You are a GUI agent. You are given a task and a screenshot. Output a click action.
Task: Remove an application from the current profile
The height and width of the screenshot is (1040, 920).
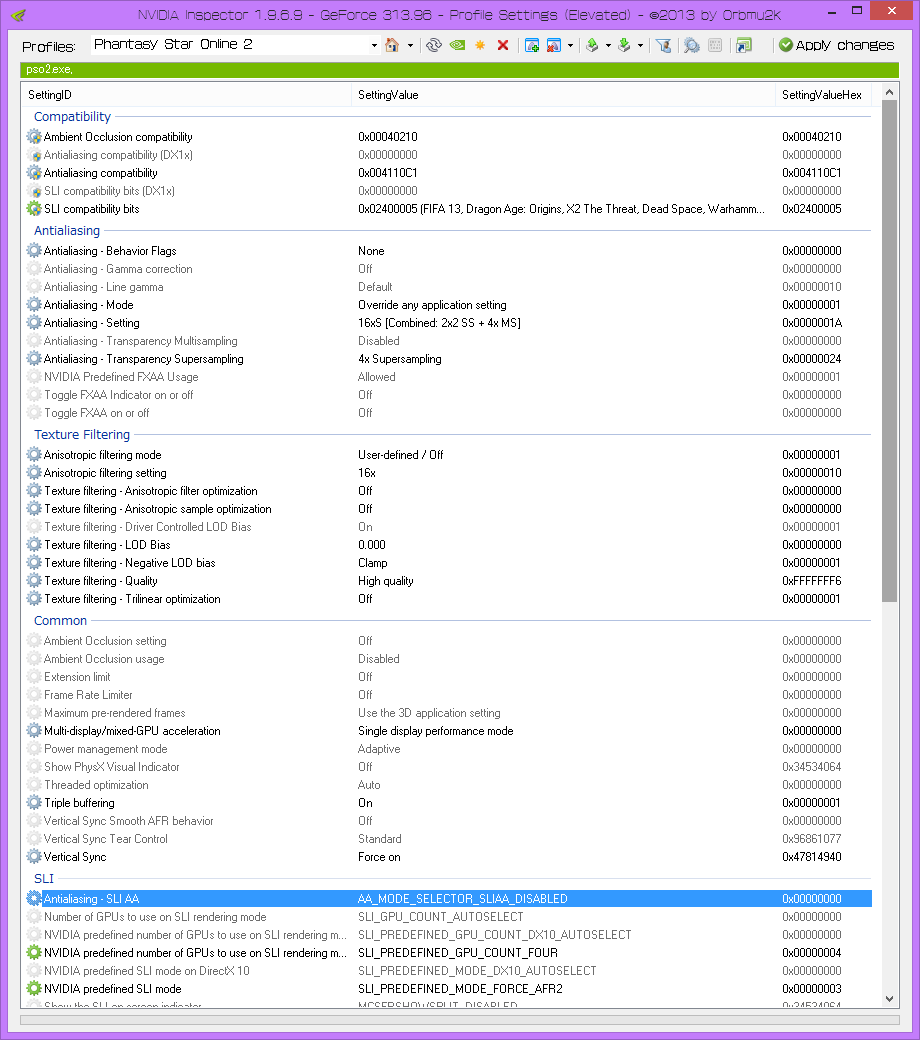[x=554, y=45]
